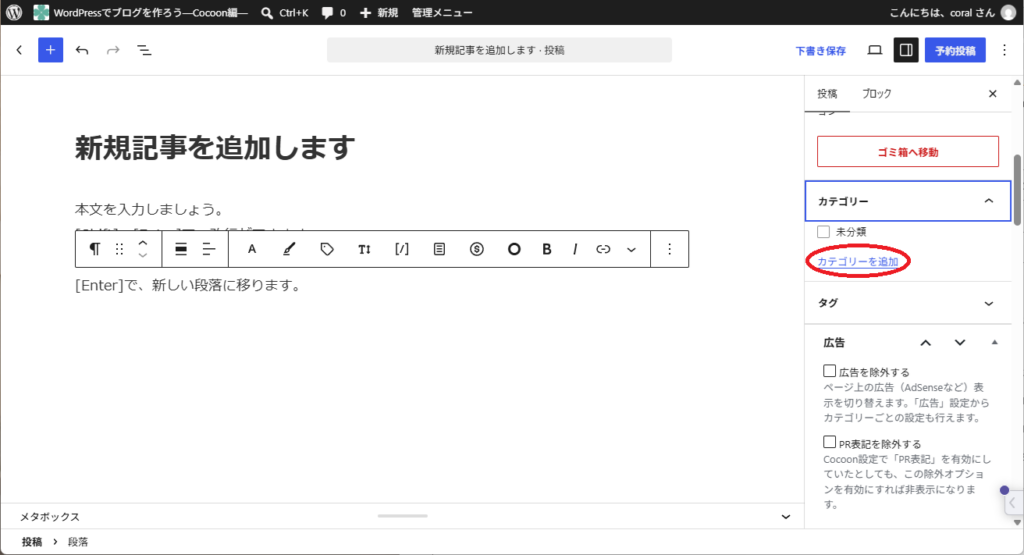Toggle bold formatting

tap(547, 249)
